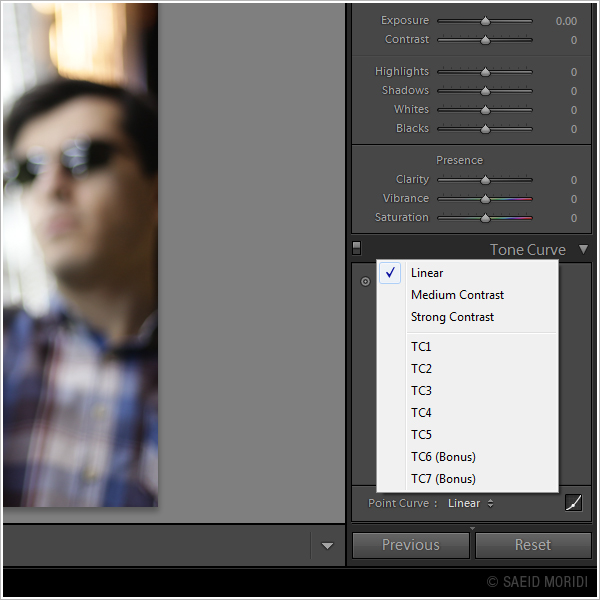Click the targeted adjustment tool icon
Image resolution: width=600 pixels, height=600 pixels.
(365, 282)
